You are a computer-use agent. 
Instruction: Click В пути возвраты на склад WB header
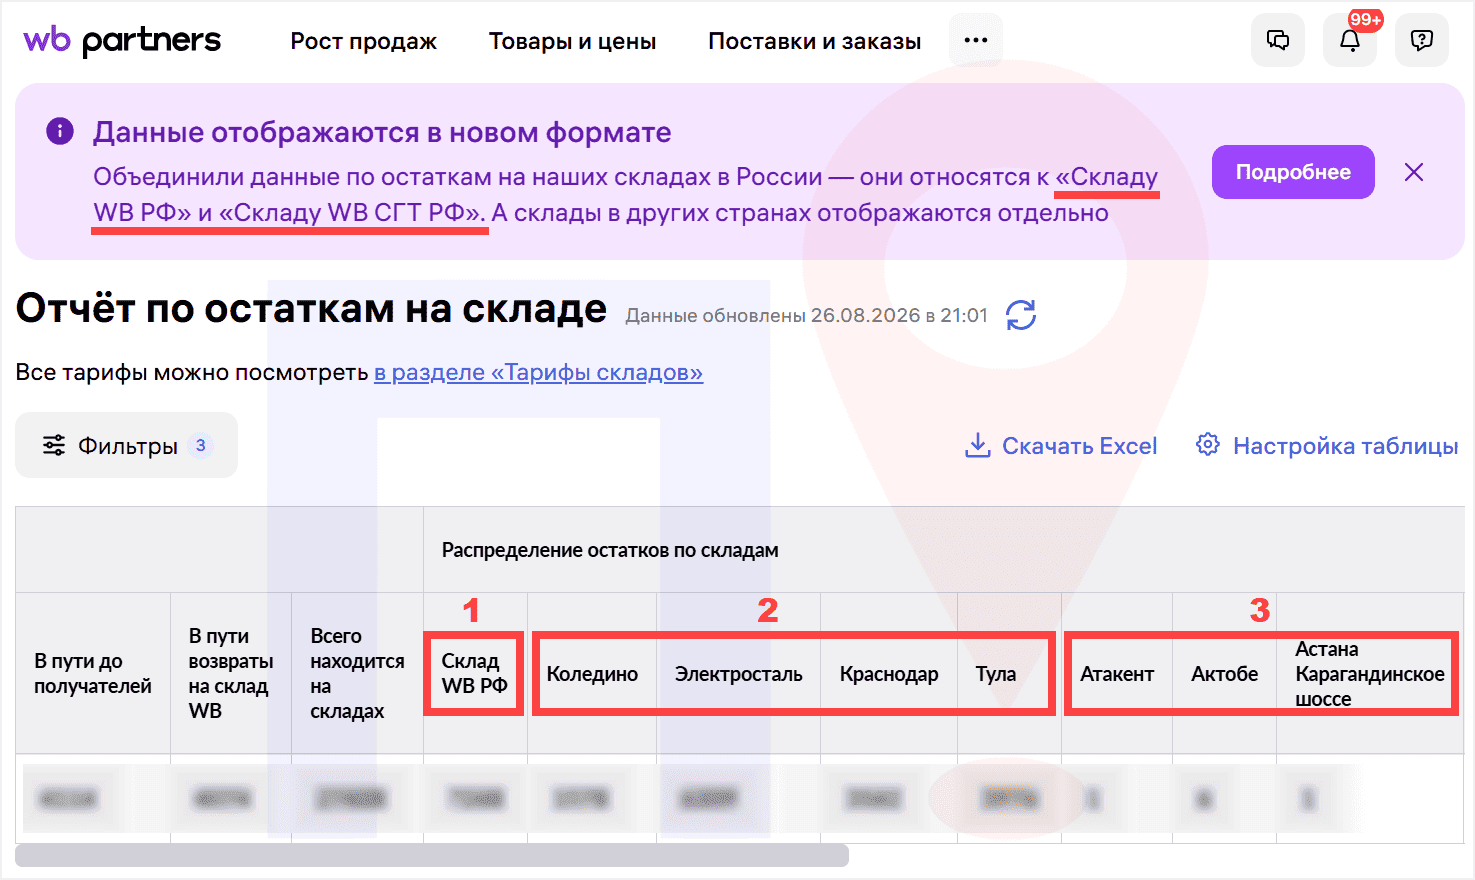pyautogui.click(x=231, y=673)
